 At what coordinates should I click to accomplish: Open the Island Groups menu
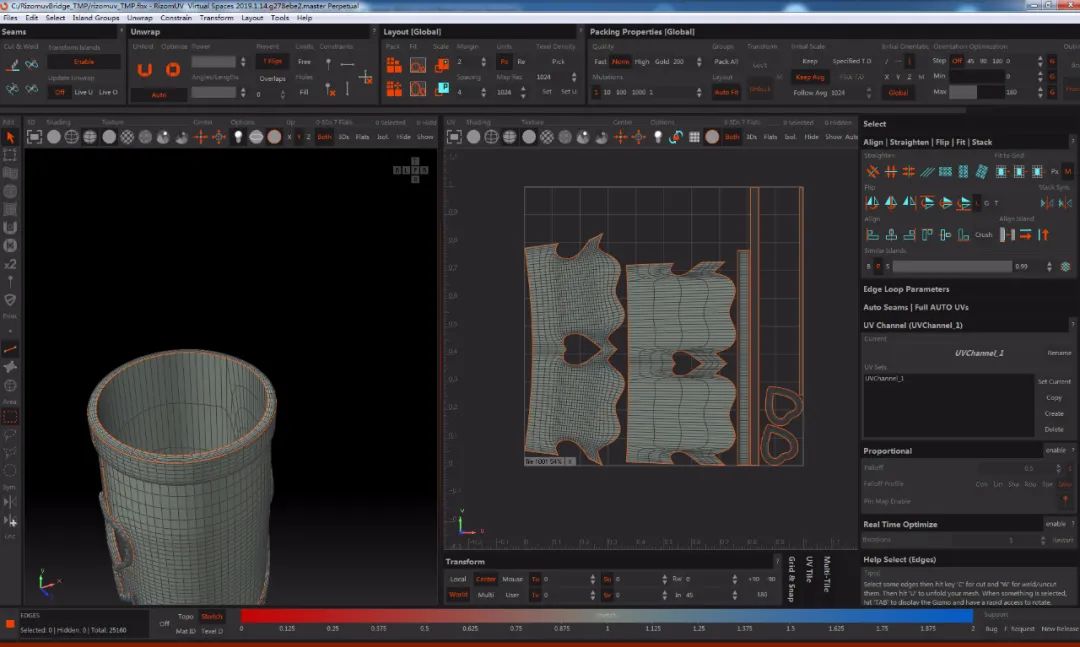pyautogui.click(x=95, y=18)
